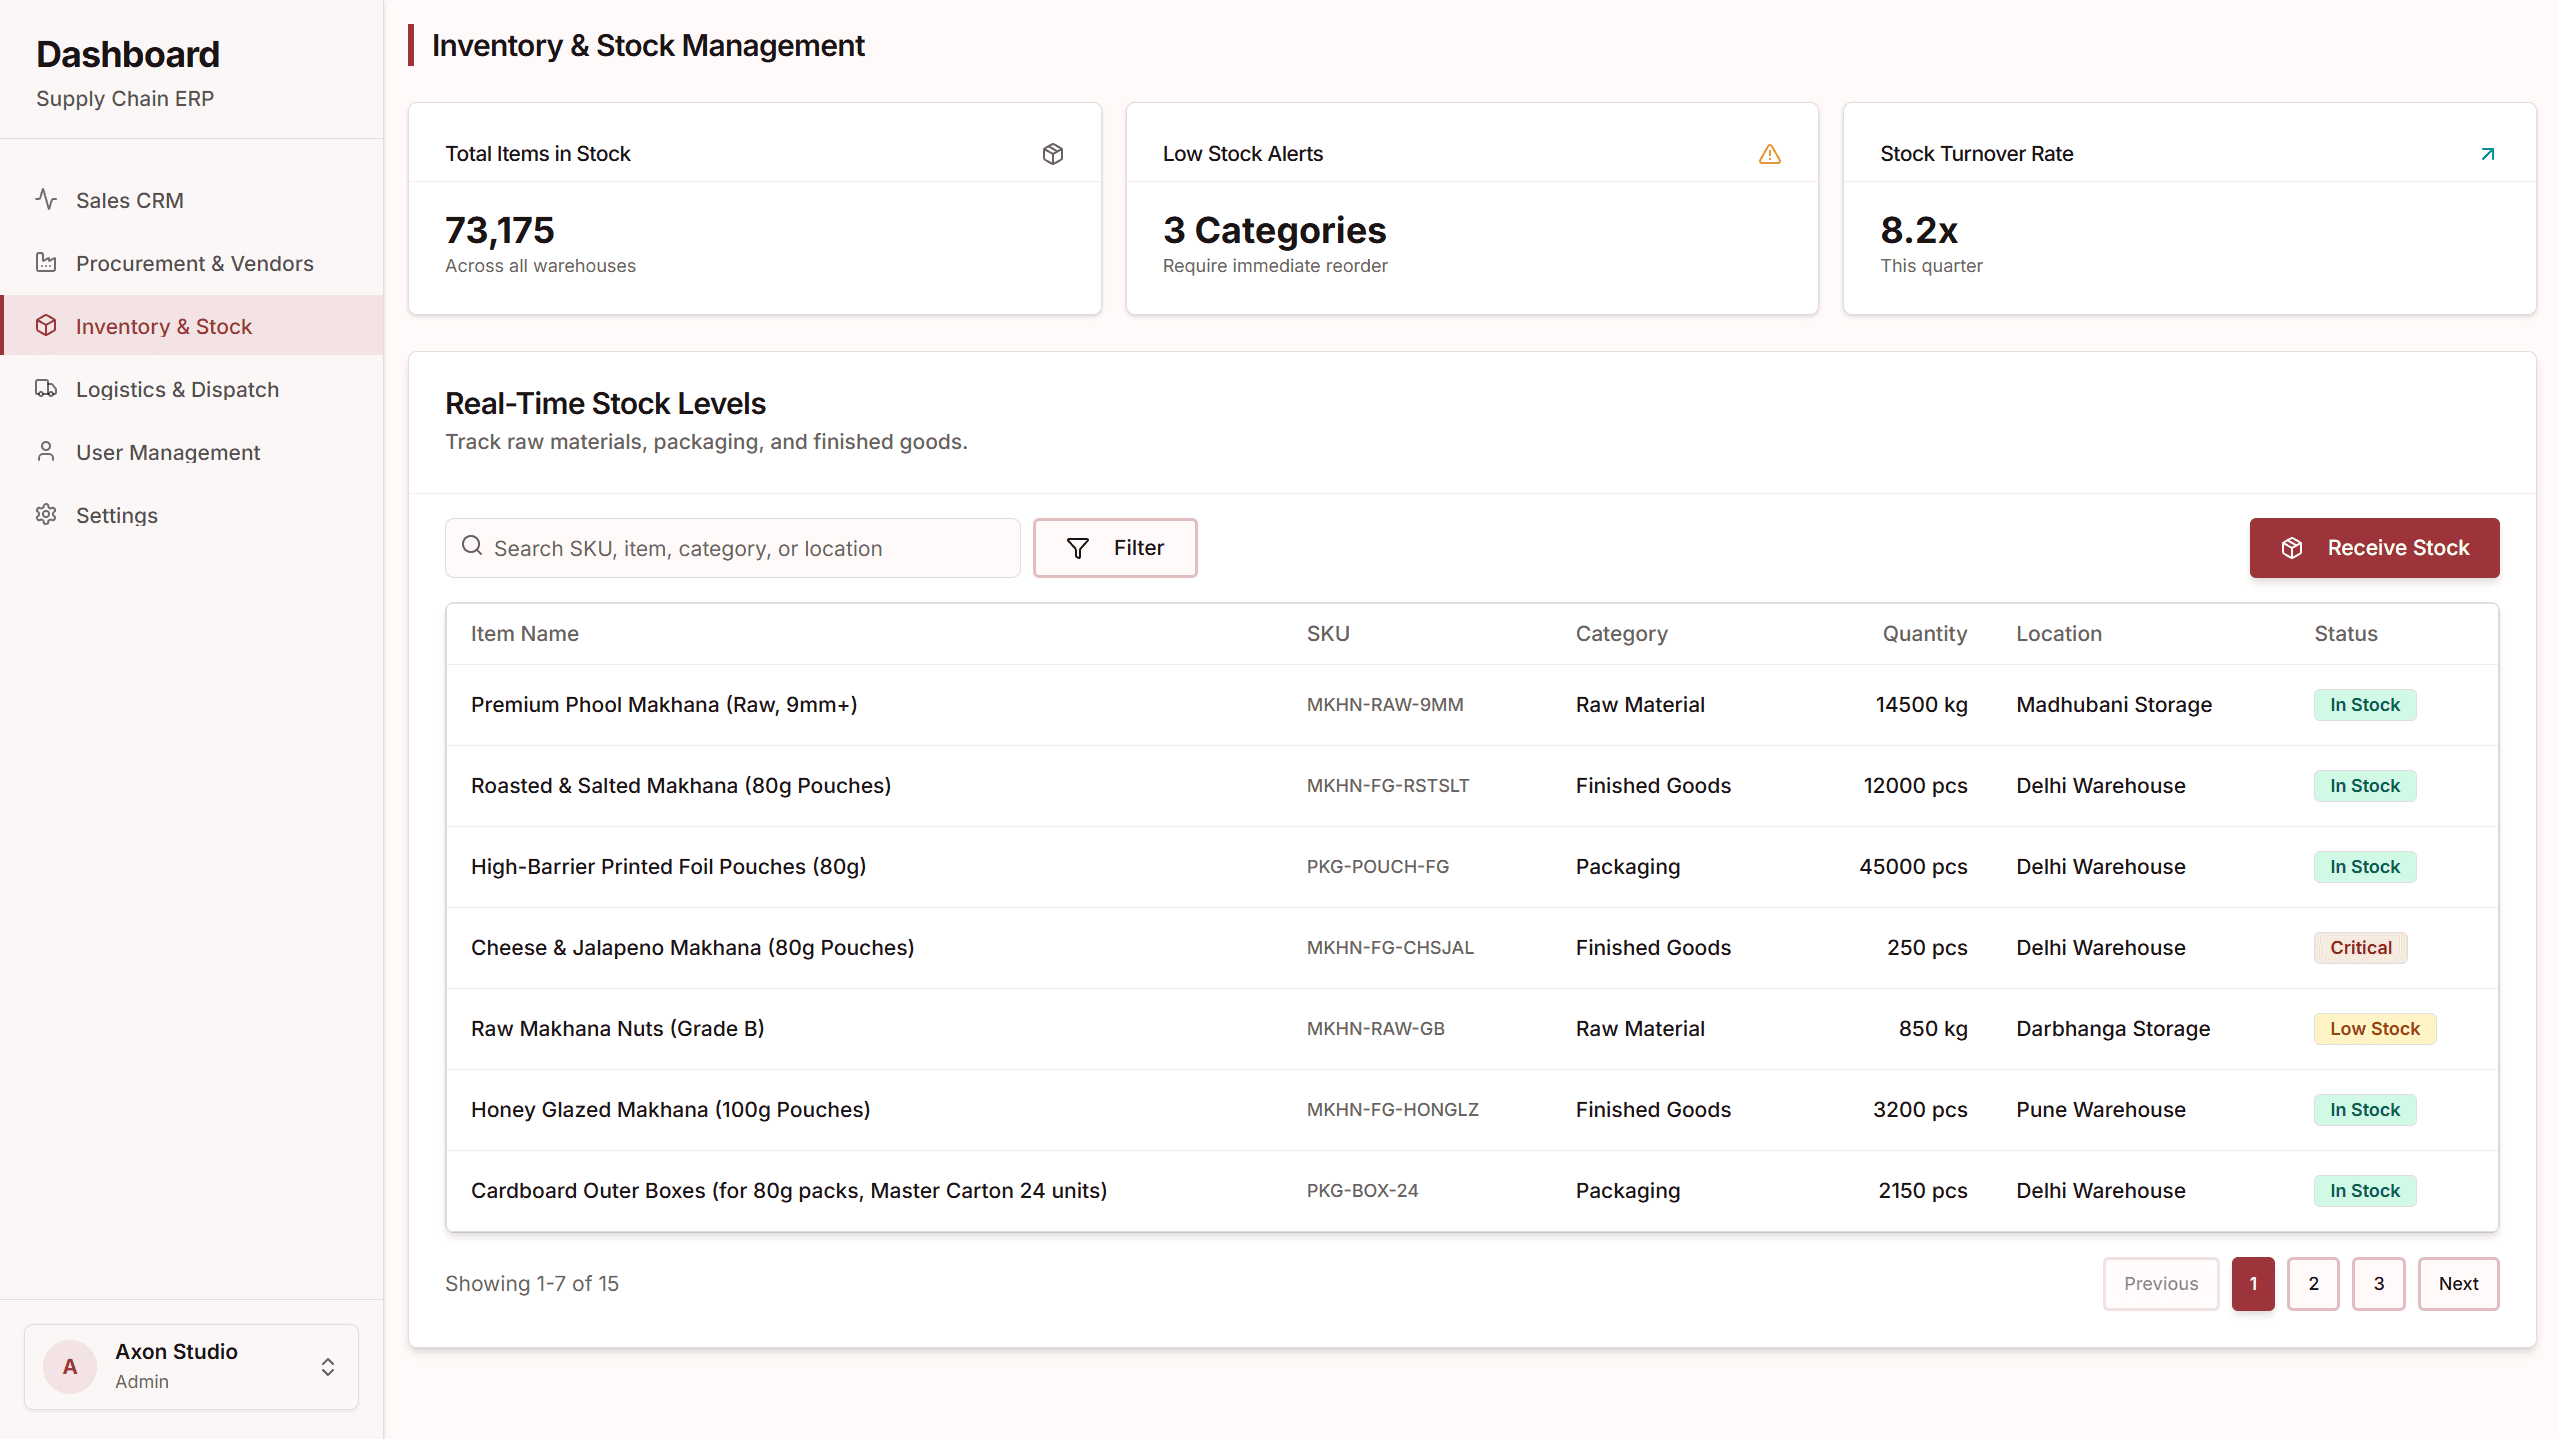Click the Quantity column header
This screenshot has width=2559, height=1439.
1924,634
